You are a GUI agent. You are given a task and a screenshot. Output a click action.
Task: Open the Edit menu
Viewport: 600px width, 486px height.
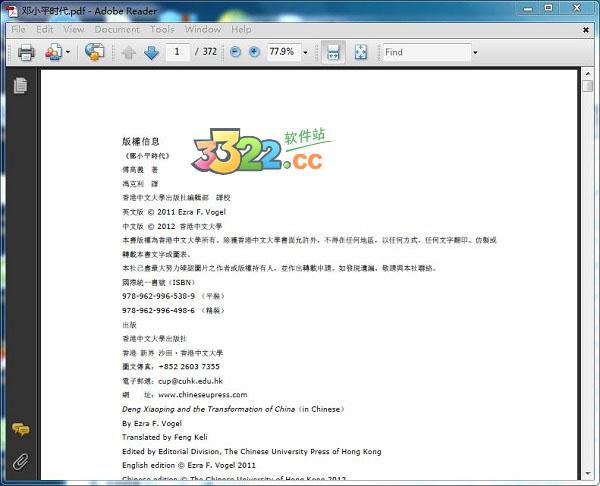click(44, 29)
